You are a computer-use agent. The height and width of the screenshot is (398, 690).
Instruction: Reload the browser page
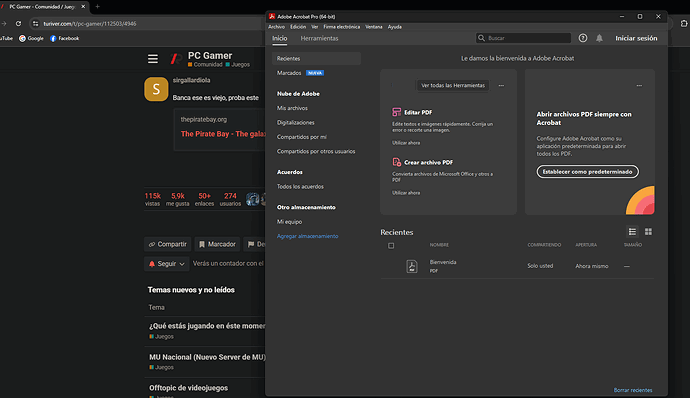click(18, 24)
